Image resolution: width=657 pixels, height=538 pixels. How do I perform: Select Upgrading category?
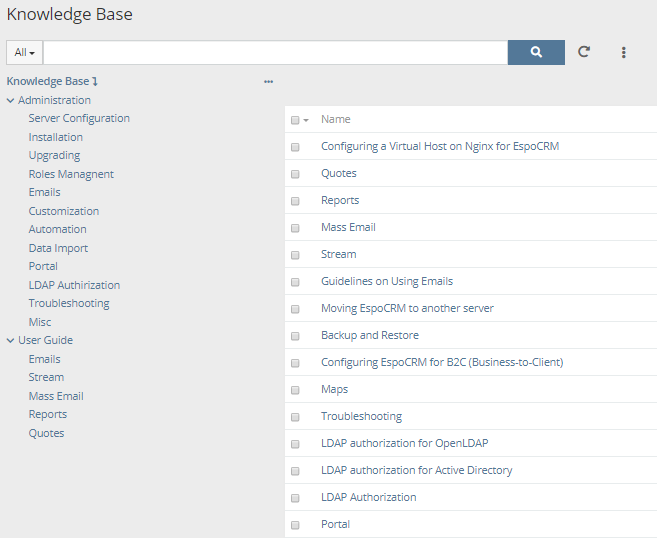54,155
